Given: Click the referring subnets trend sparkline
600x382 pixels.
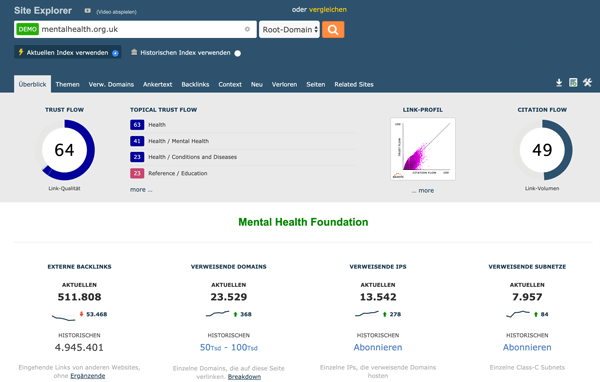Looking at the screenshot, I should click(518, 314).
